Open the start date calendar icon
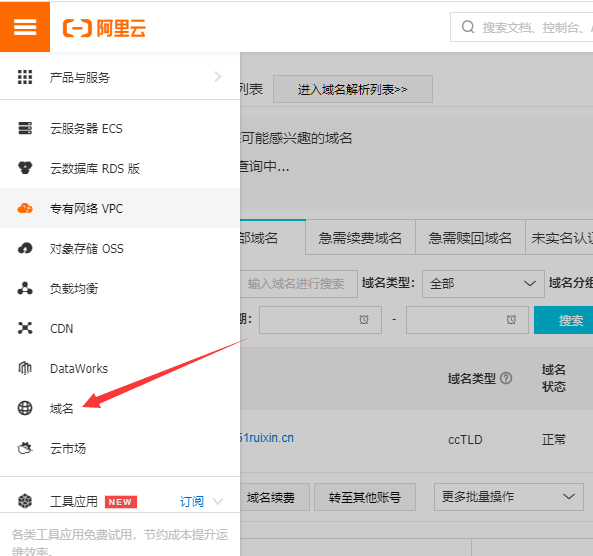This screenshot has width=593, height=556. pyautogui.click(x=364, y=320)
